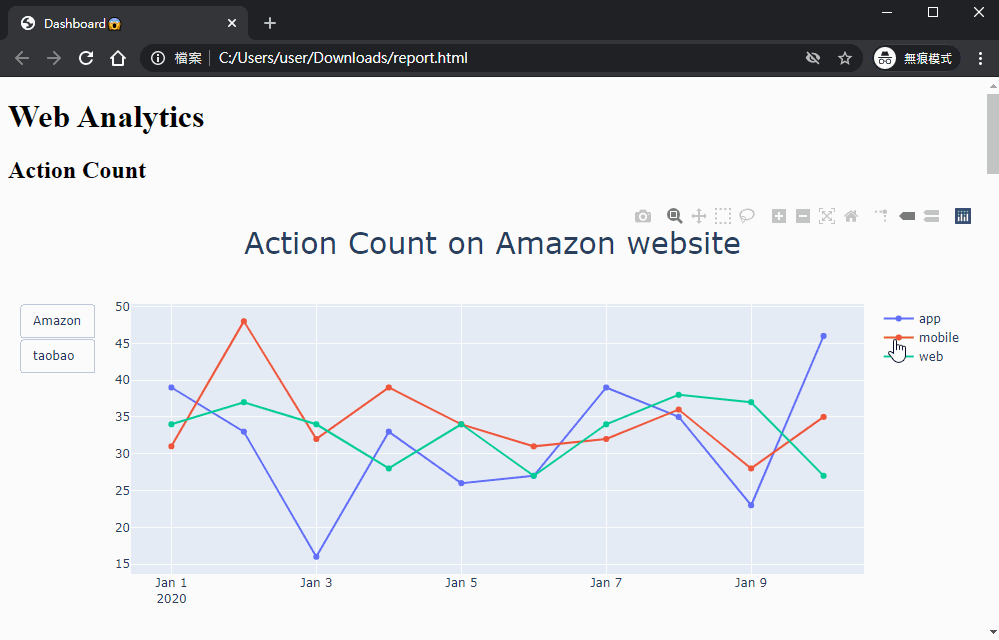Click the Web Analytics heading
Image resolution: width=999 pixels, height=640 pixels.
coord(106,117)
